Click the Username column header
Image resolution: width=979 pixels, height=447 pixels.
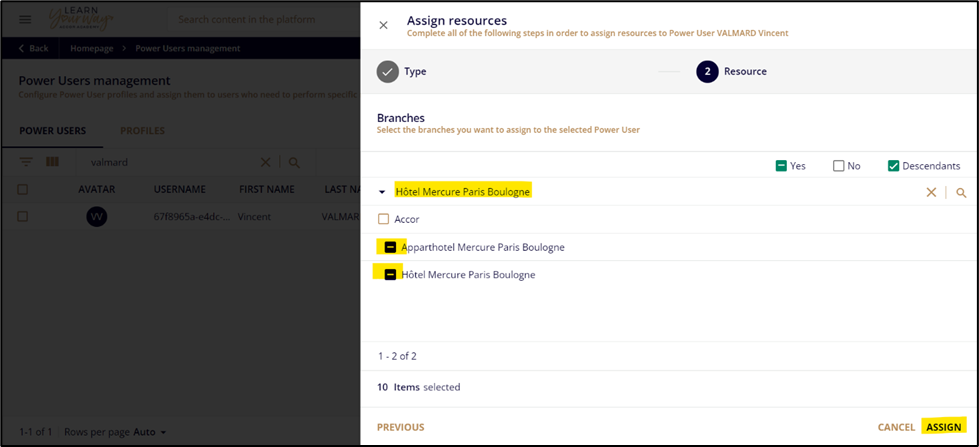pos(179,189)
